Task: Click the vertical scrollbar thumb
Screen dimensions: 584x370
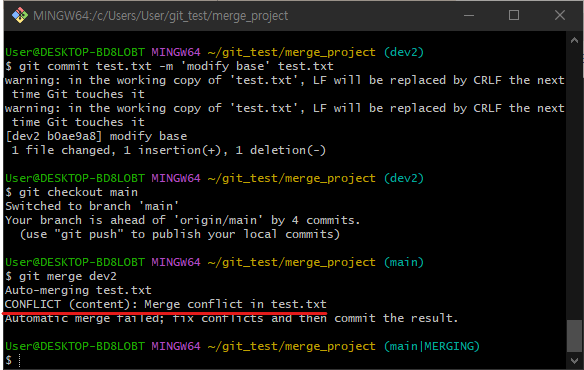Action: [x=574, y=335]
